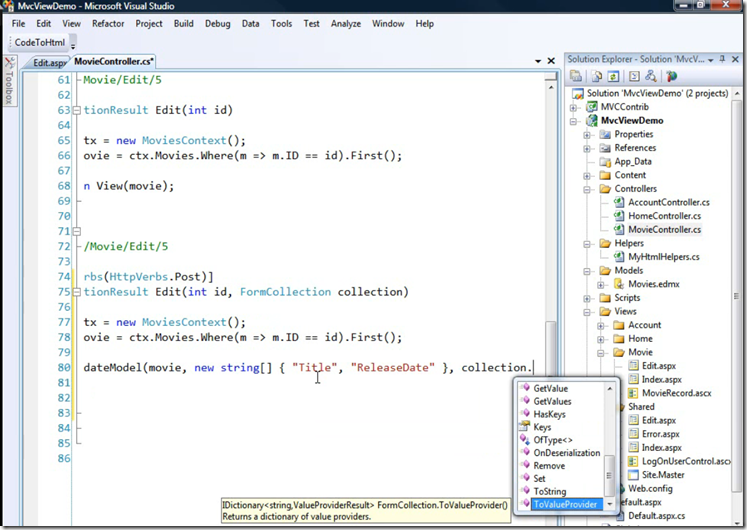Click the Refresh icon in Solution Explorer
Screen dimensions: 747x530
point(614,76)
